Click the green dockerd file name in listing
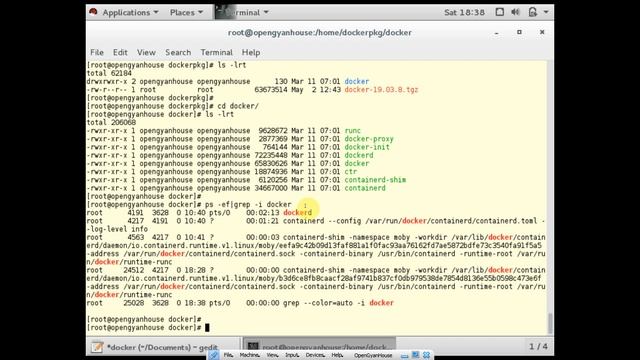 [359, 155]
